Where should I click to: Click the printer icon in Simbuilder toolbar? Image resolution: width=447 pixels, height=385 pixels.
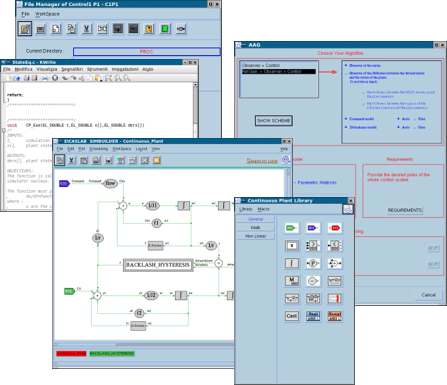96,160
